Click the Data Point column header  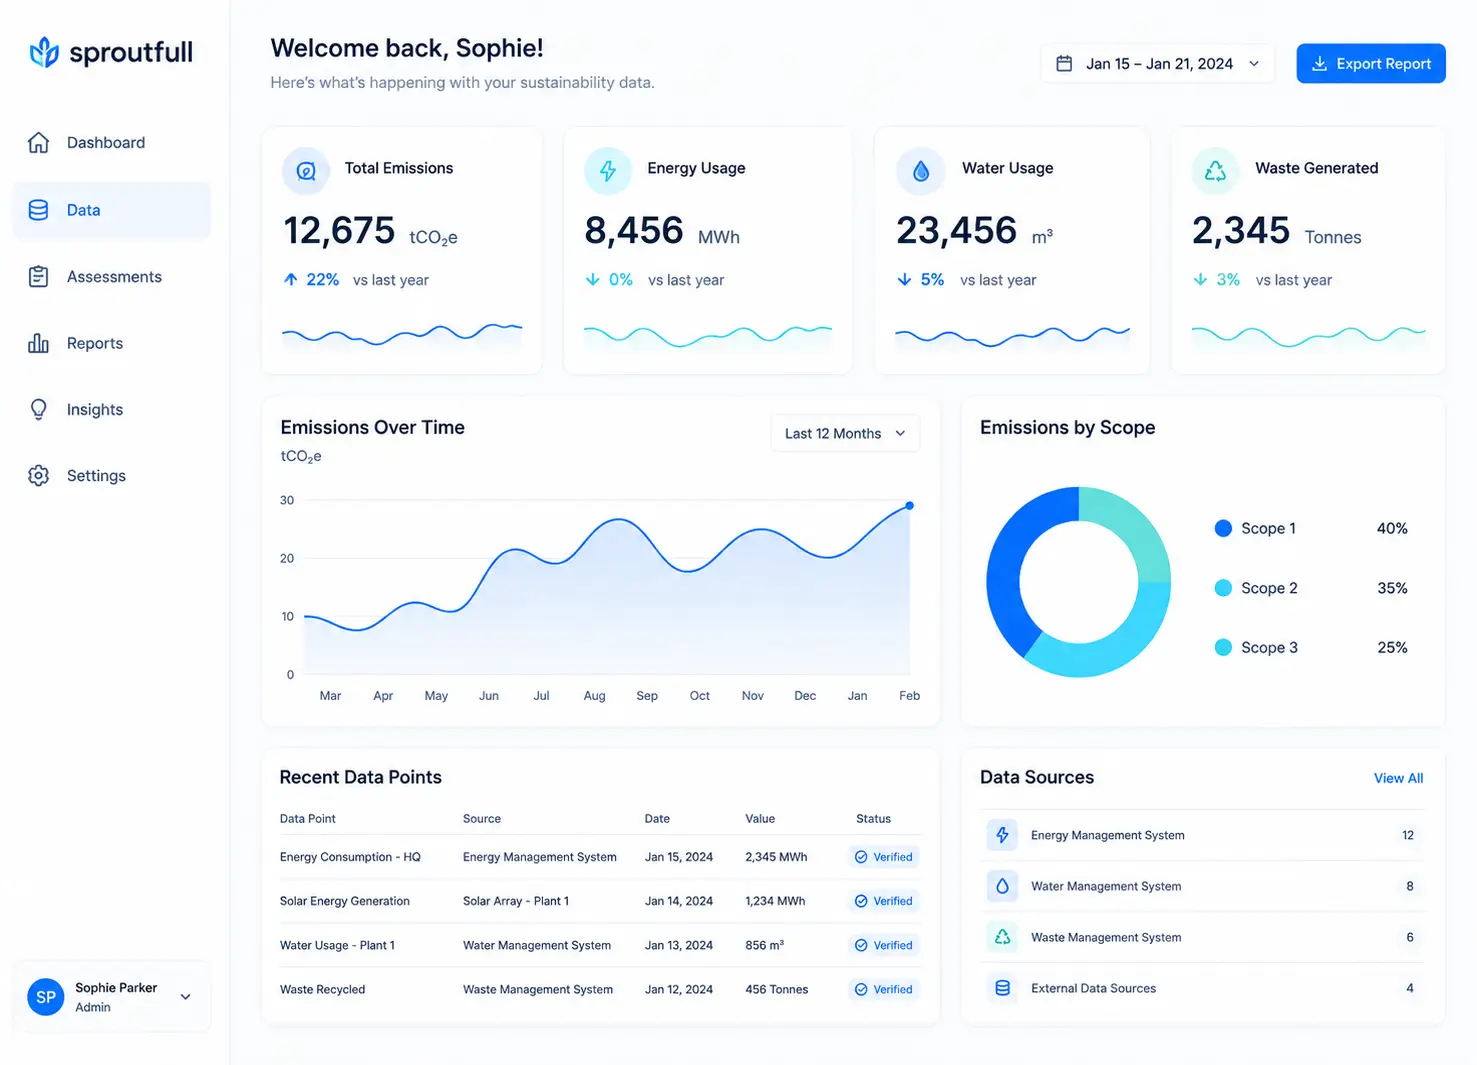308,818
